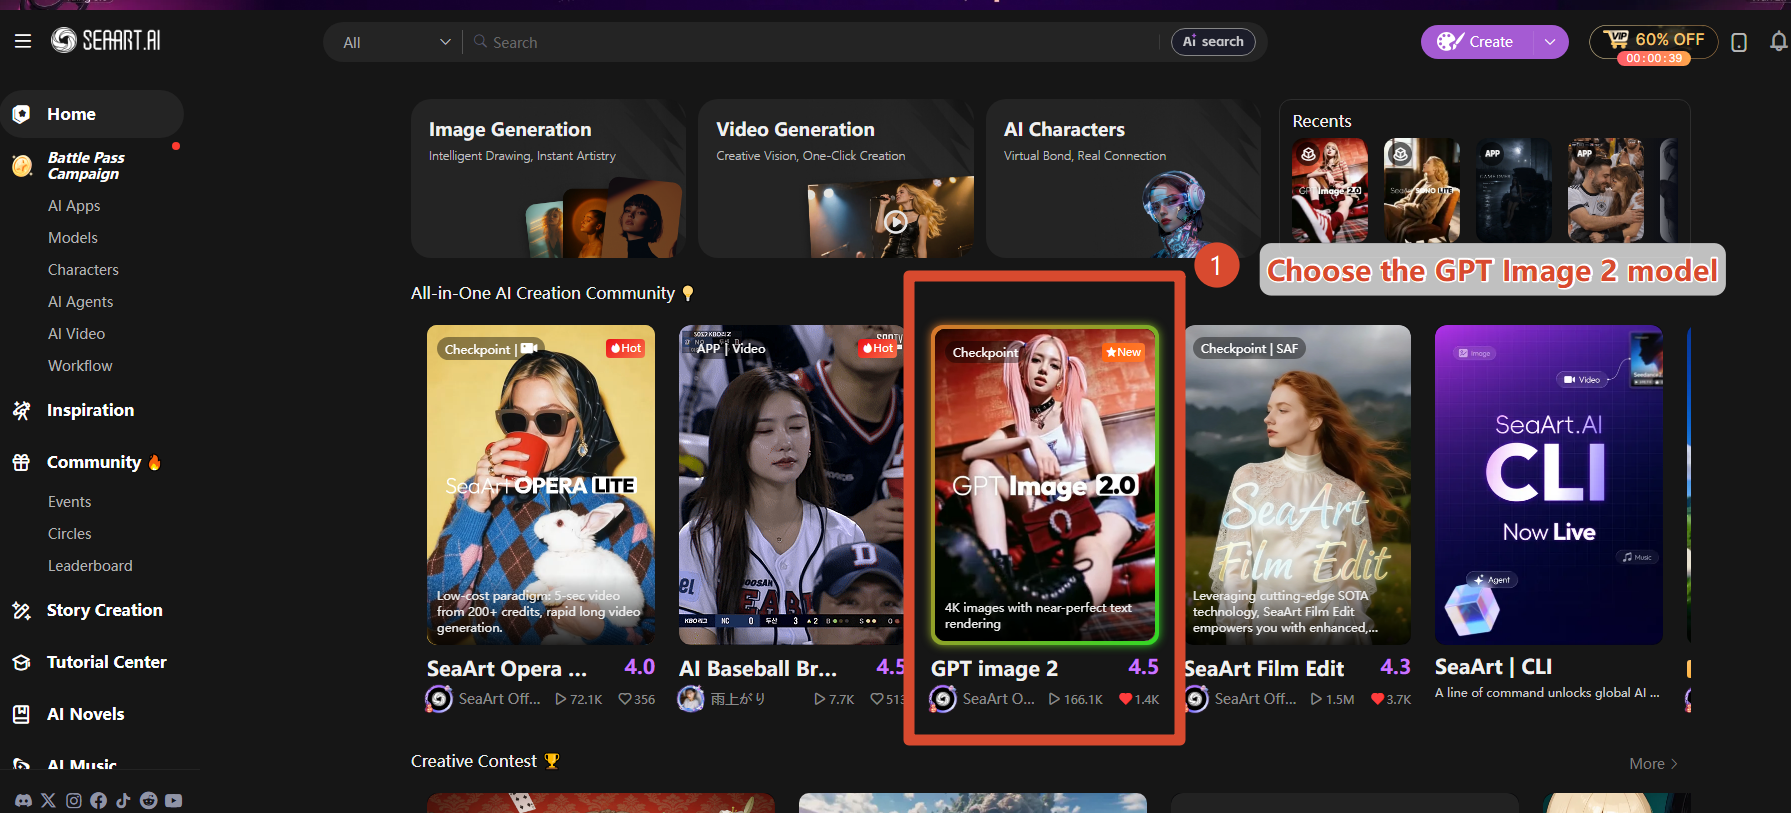Open Events in the sidebar
The width and height of the screenshot is (1791, 813).
pyautogui.click(x=70, y=502)
